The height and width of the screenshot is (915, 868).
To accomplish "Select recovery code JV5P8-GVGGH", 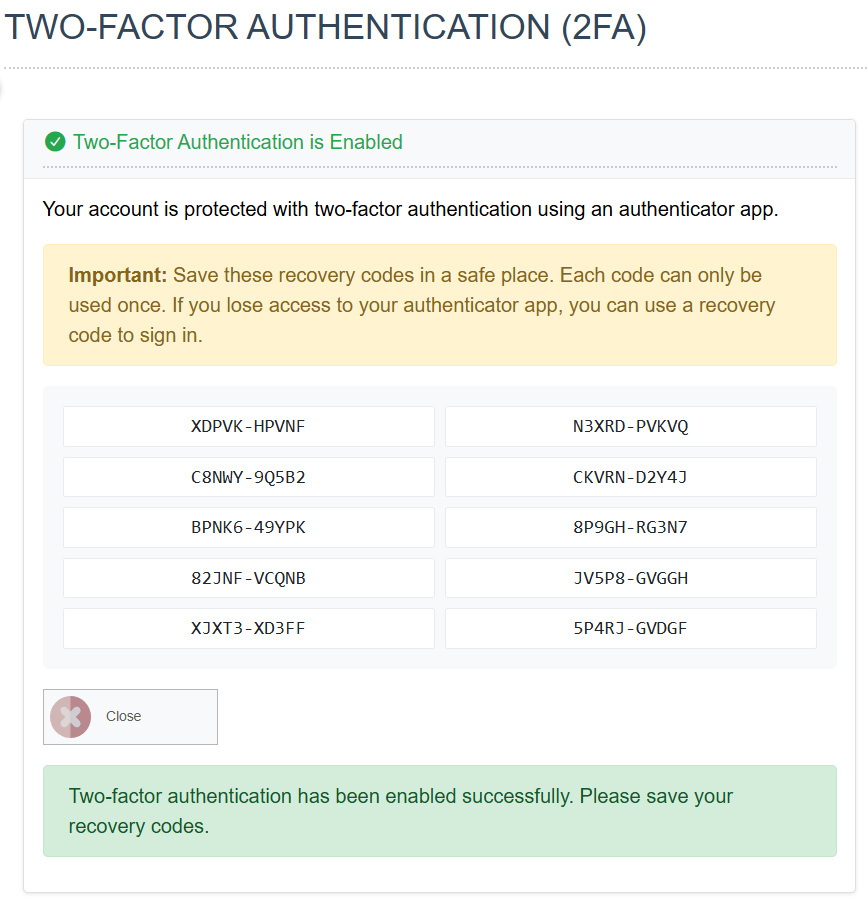I will [630, 578].
